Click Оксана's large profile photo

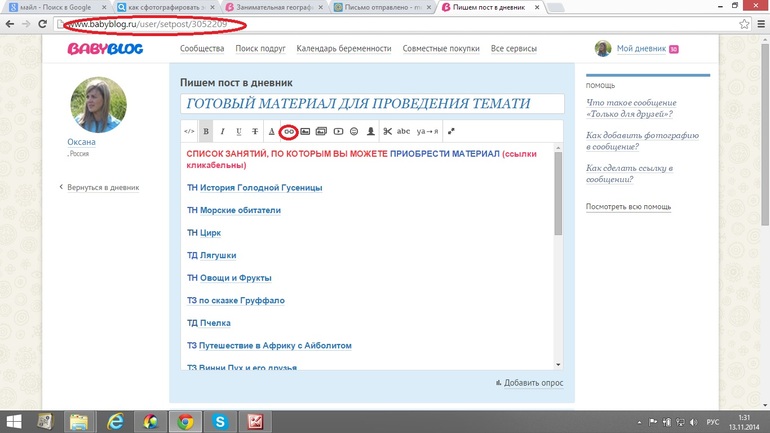coord(98,105)
